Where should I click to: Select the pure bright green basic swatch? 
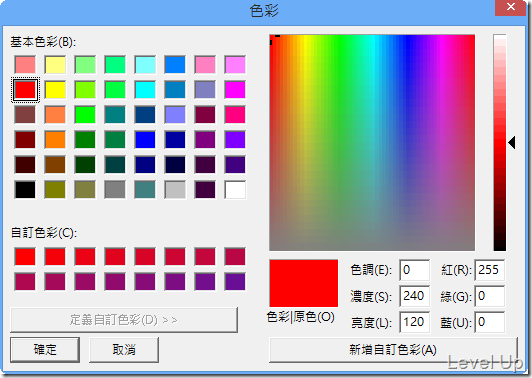tap(85, 115)
